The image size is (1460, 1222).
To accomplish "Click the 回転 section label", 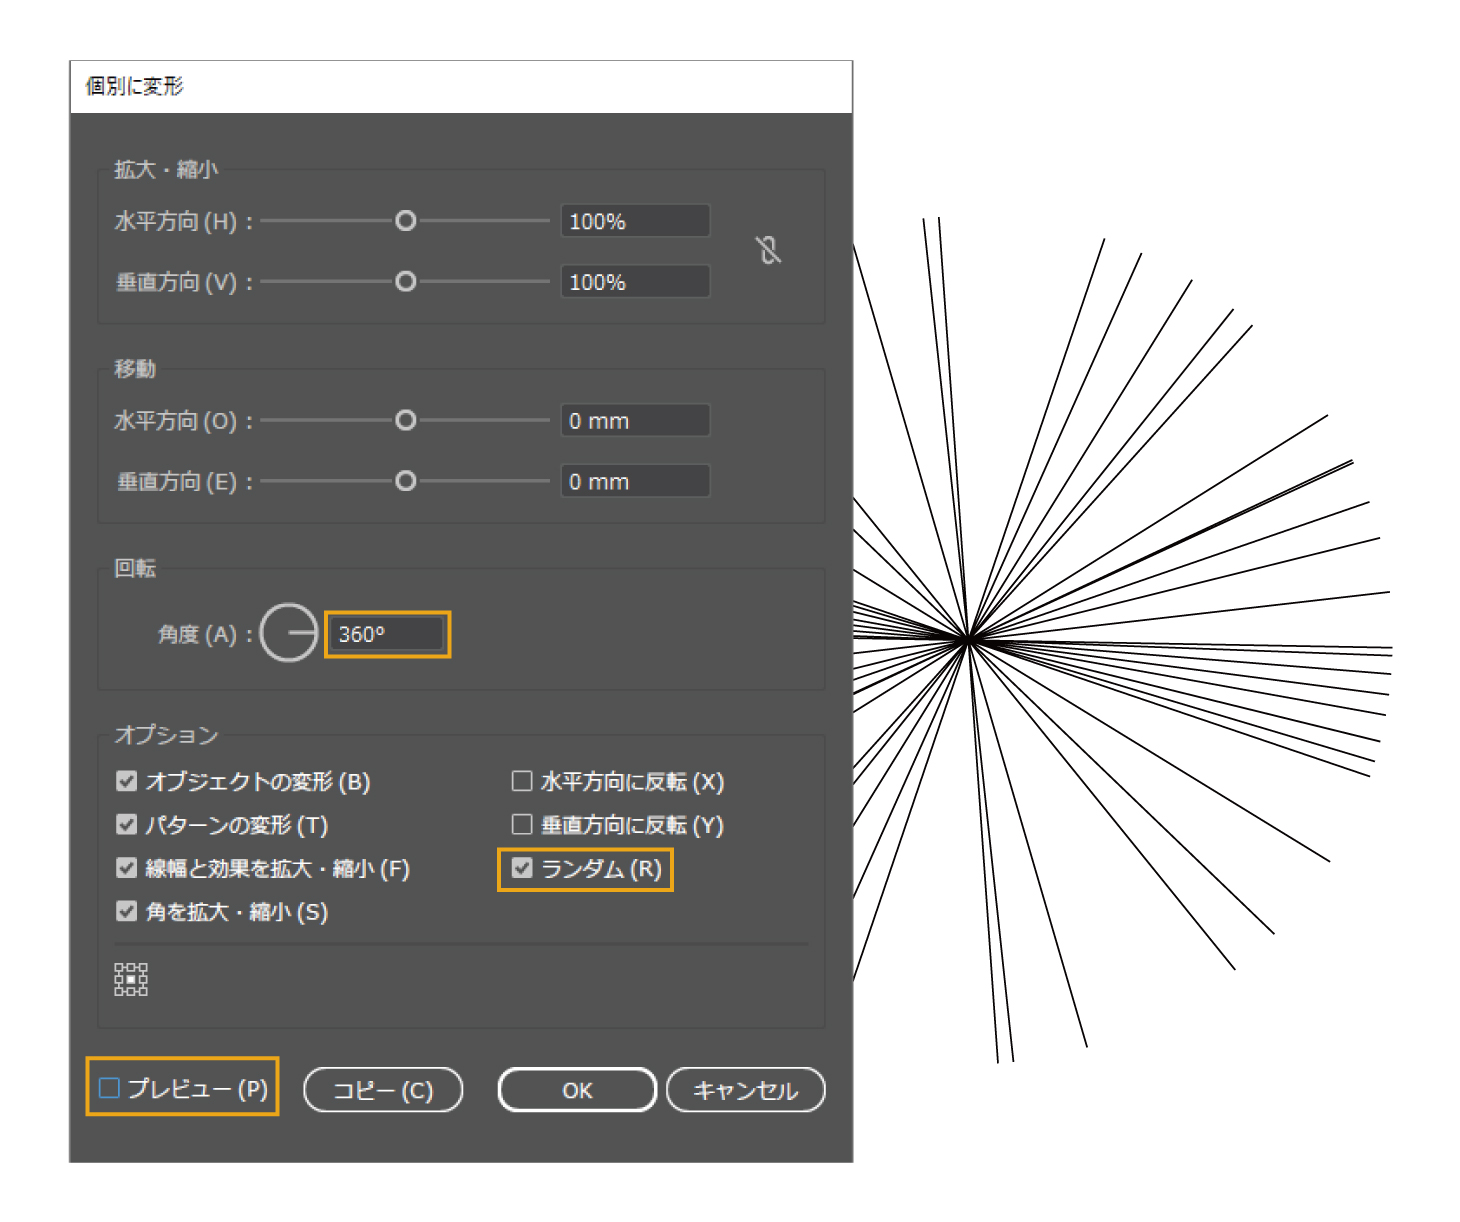I will pos(135,568).
